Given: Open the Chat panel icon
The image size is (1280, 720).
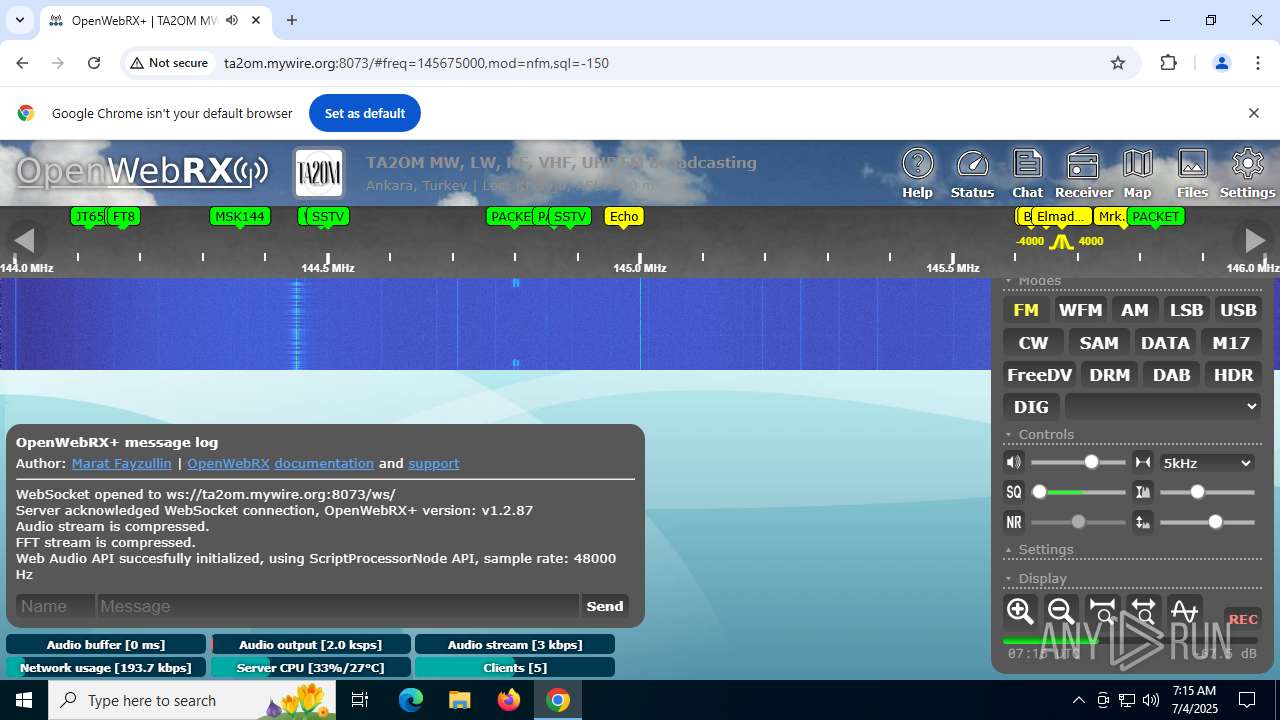Looking at the screenshot, I should [1027, 172].
